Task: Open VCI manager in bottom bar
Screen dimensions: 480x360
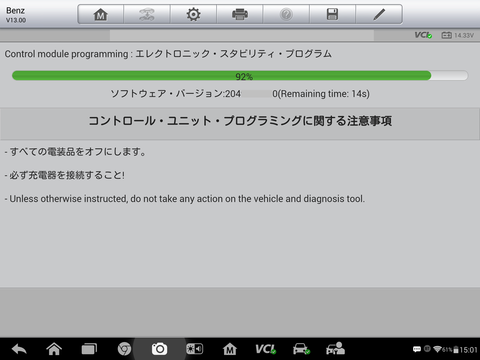Action: pyautogui.click(x=265, y=349)
